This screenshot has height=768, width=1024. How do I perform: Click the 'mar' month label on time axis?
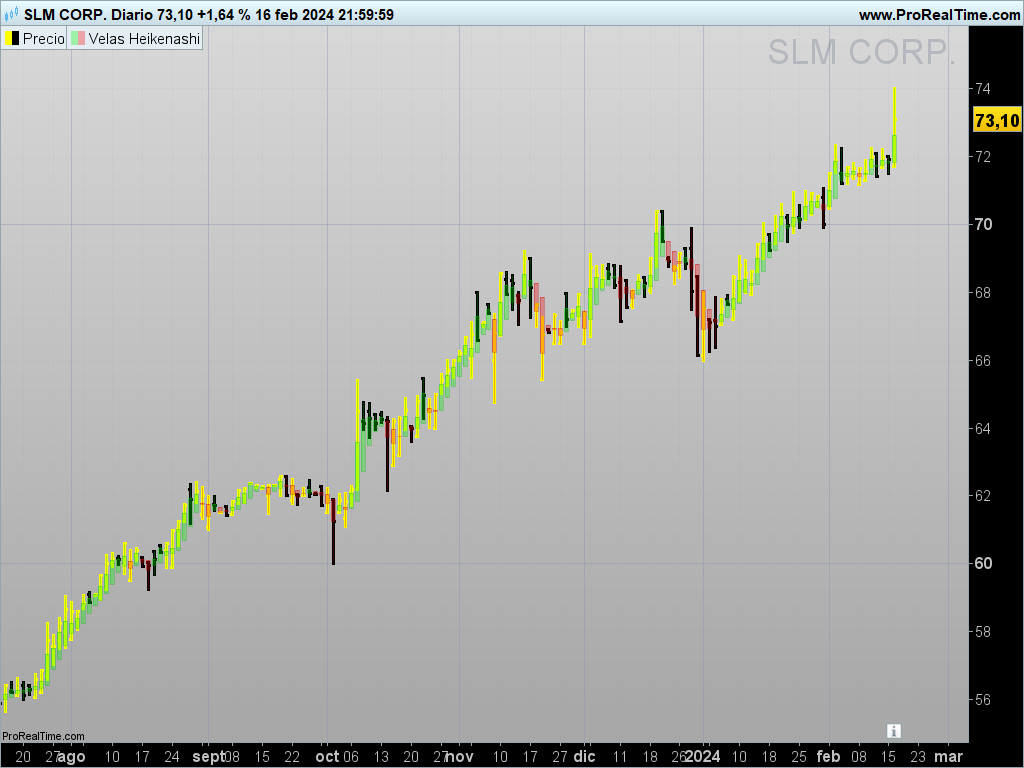click(949, 756)
